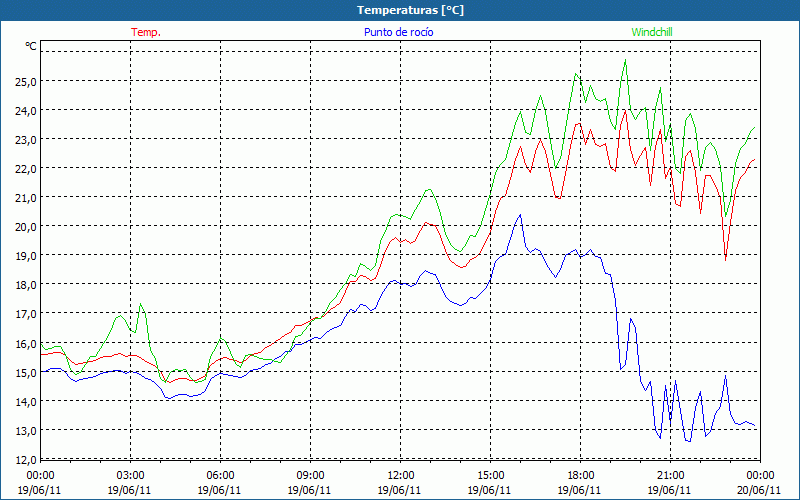Click the '25,0' y-axis value

pyautogui.click(x=24, y=82)
